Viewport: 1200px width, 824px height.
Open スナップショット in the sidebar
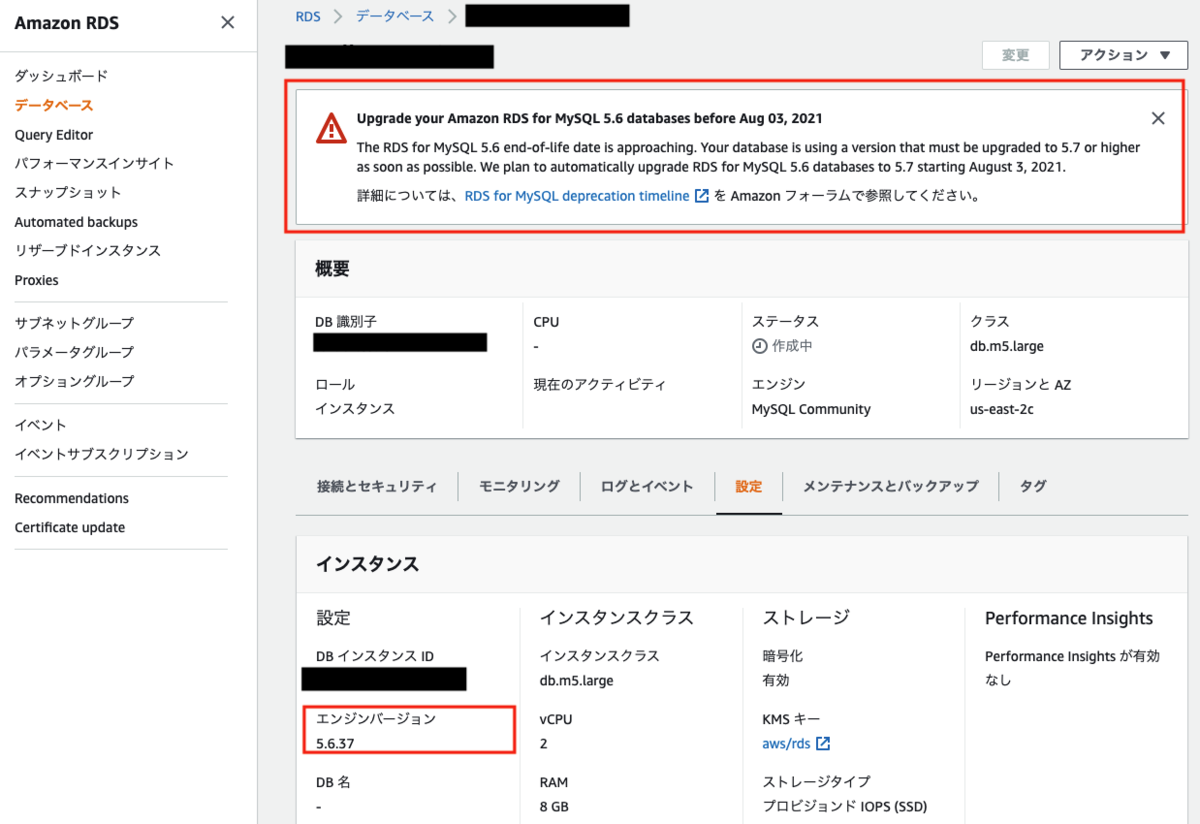(x=68, y=192)
